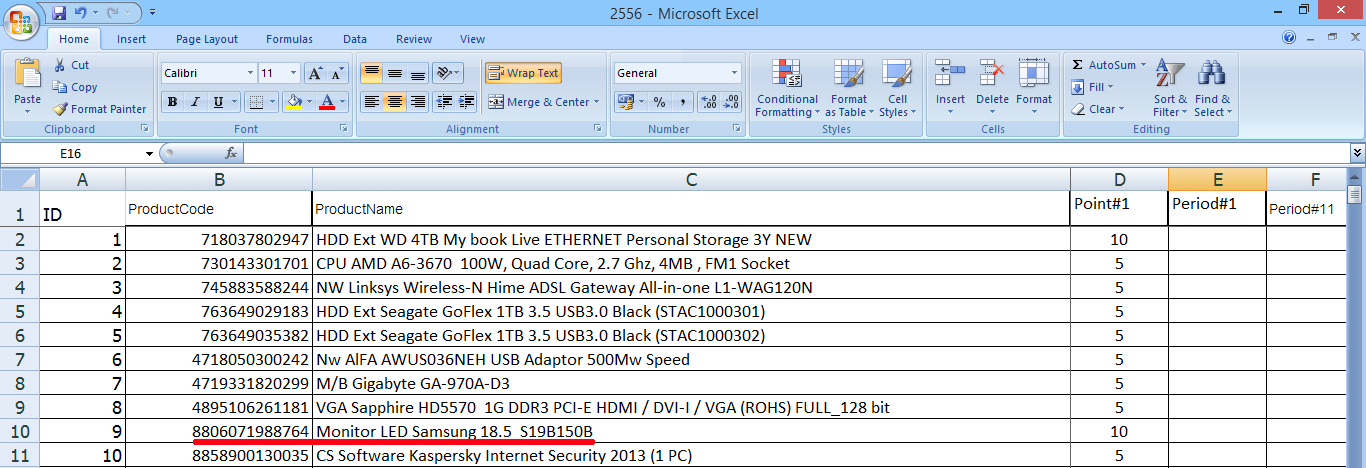Click the Comma Style icon

pyautogui.click(x=682, y=102)
